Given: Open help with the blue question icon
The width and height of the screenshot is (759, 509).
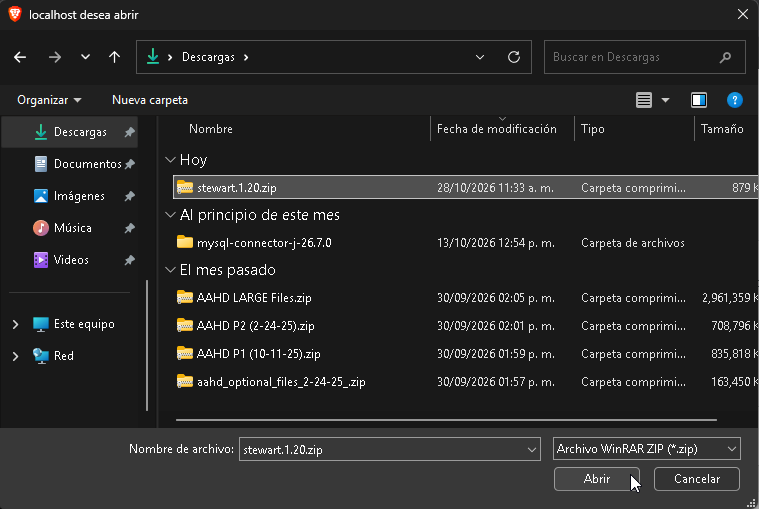Looking at the screenshot, I should point(734,100).
